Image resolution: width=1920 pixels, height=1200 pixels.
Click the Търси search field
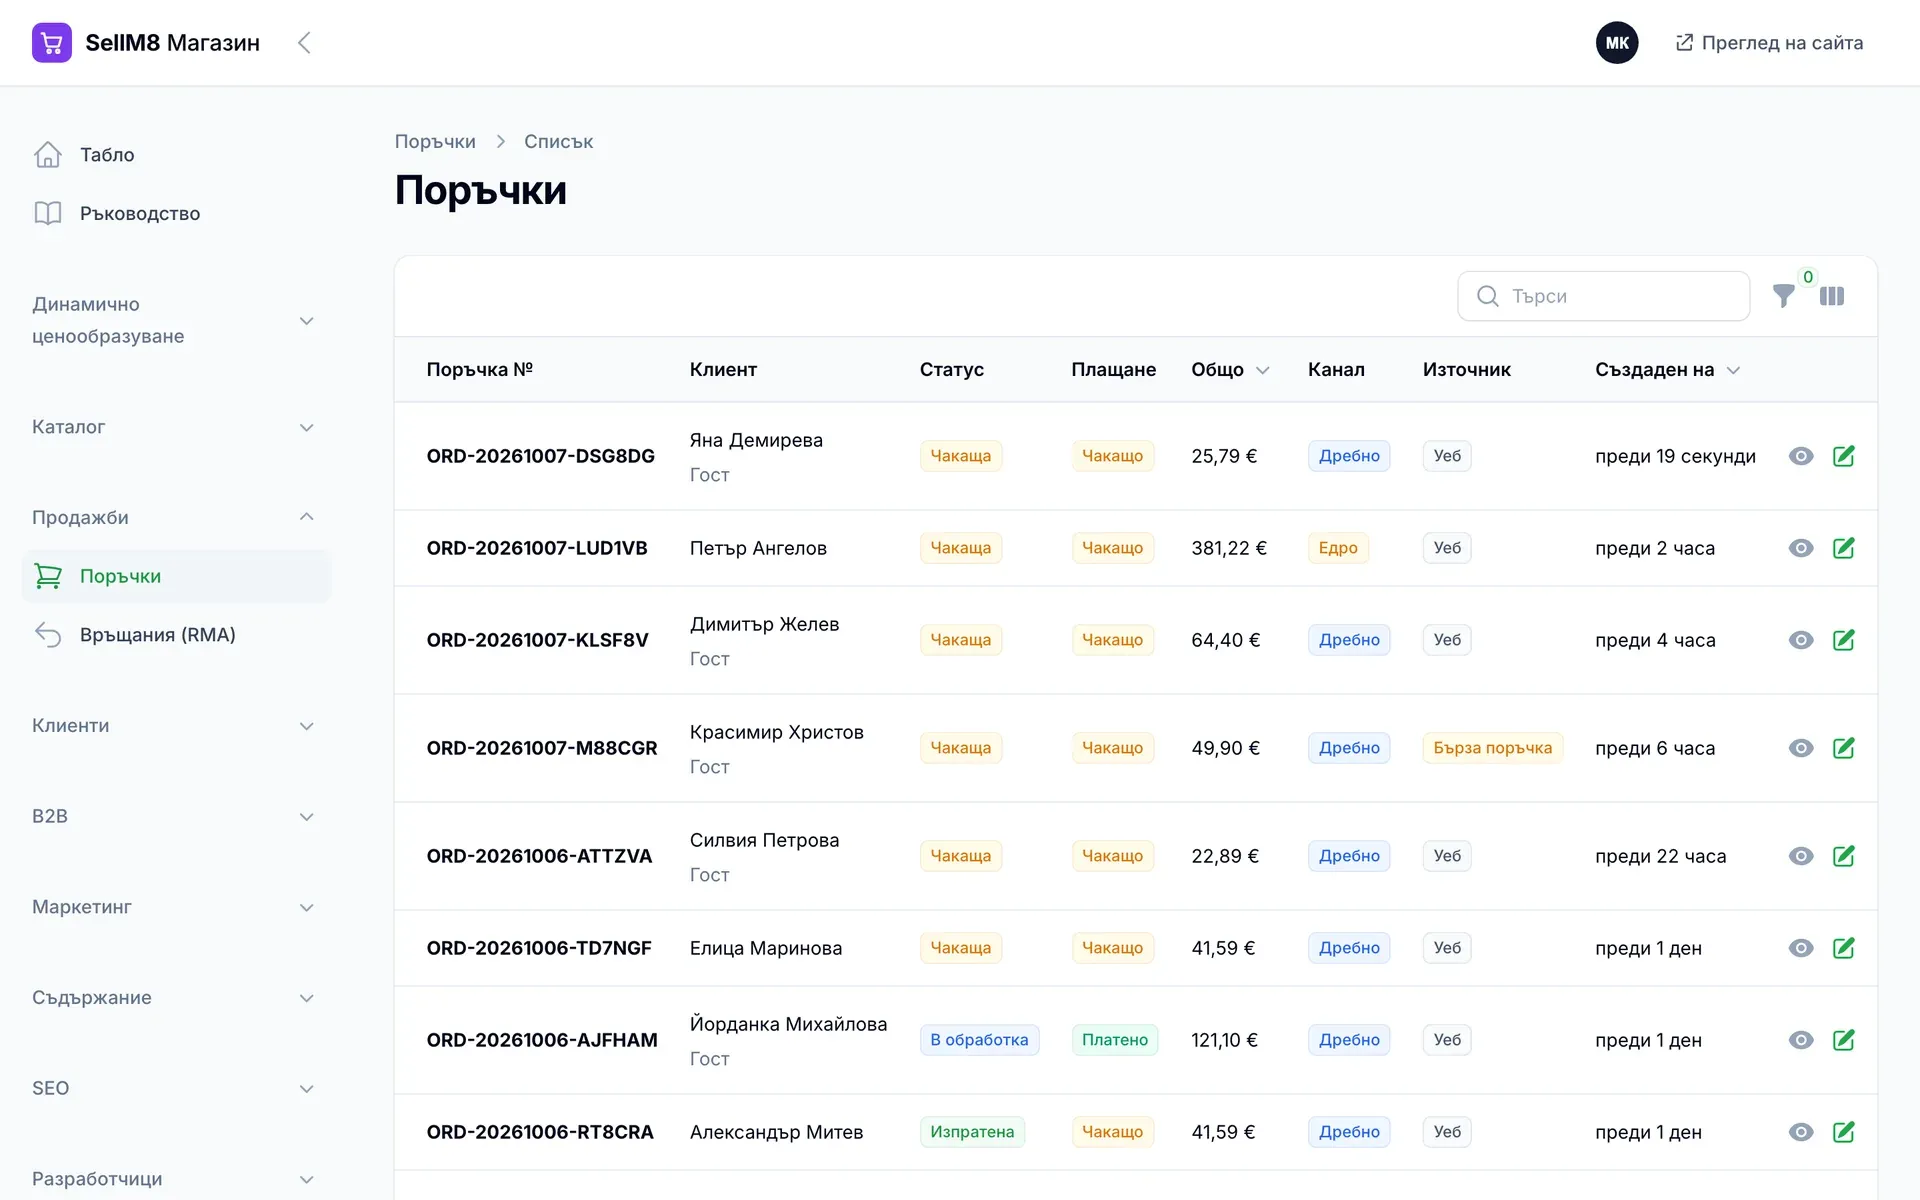pos(1603,296)
